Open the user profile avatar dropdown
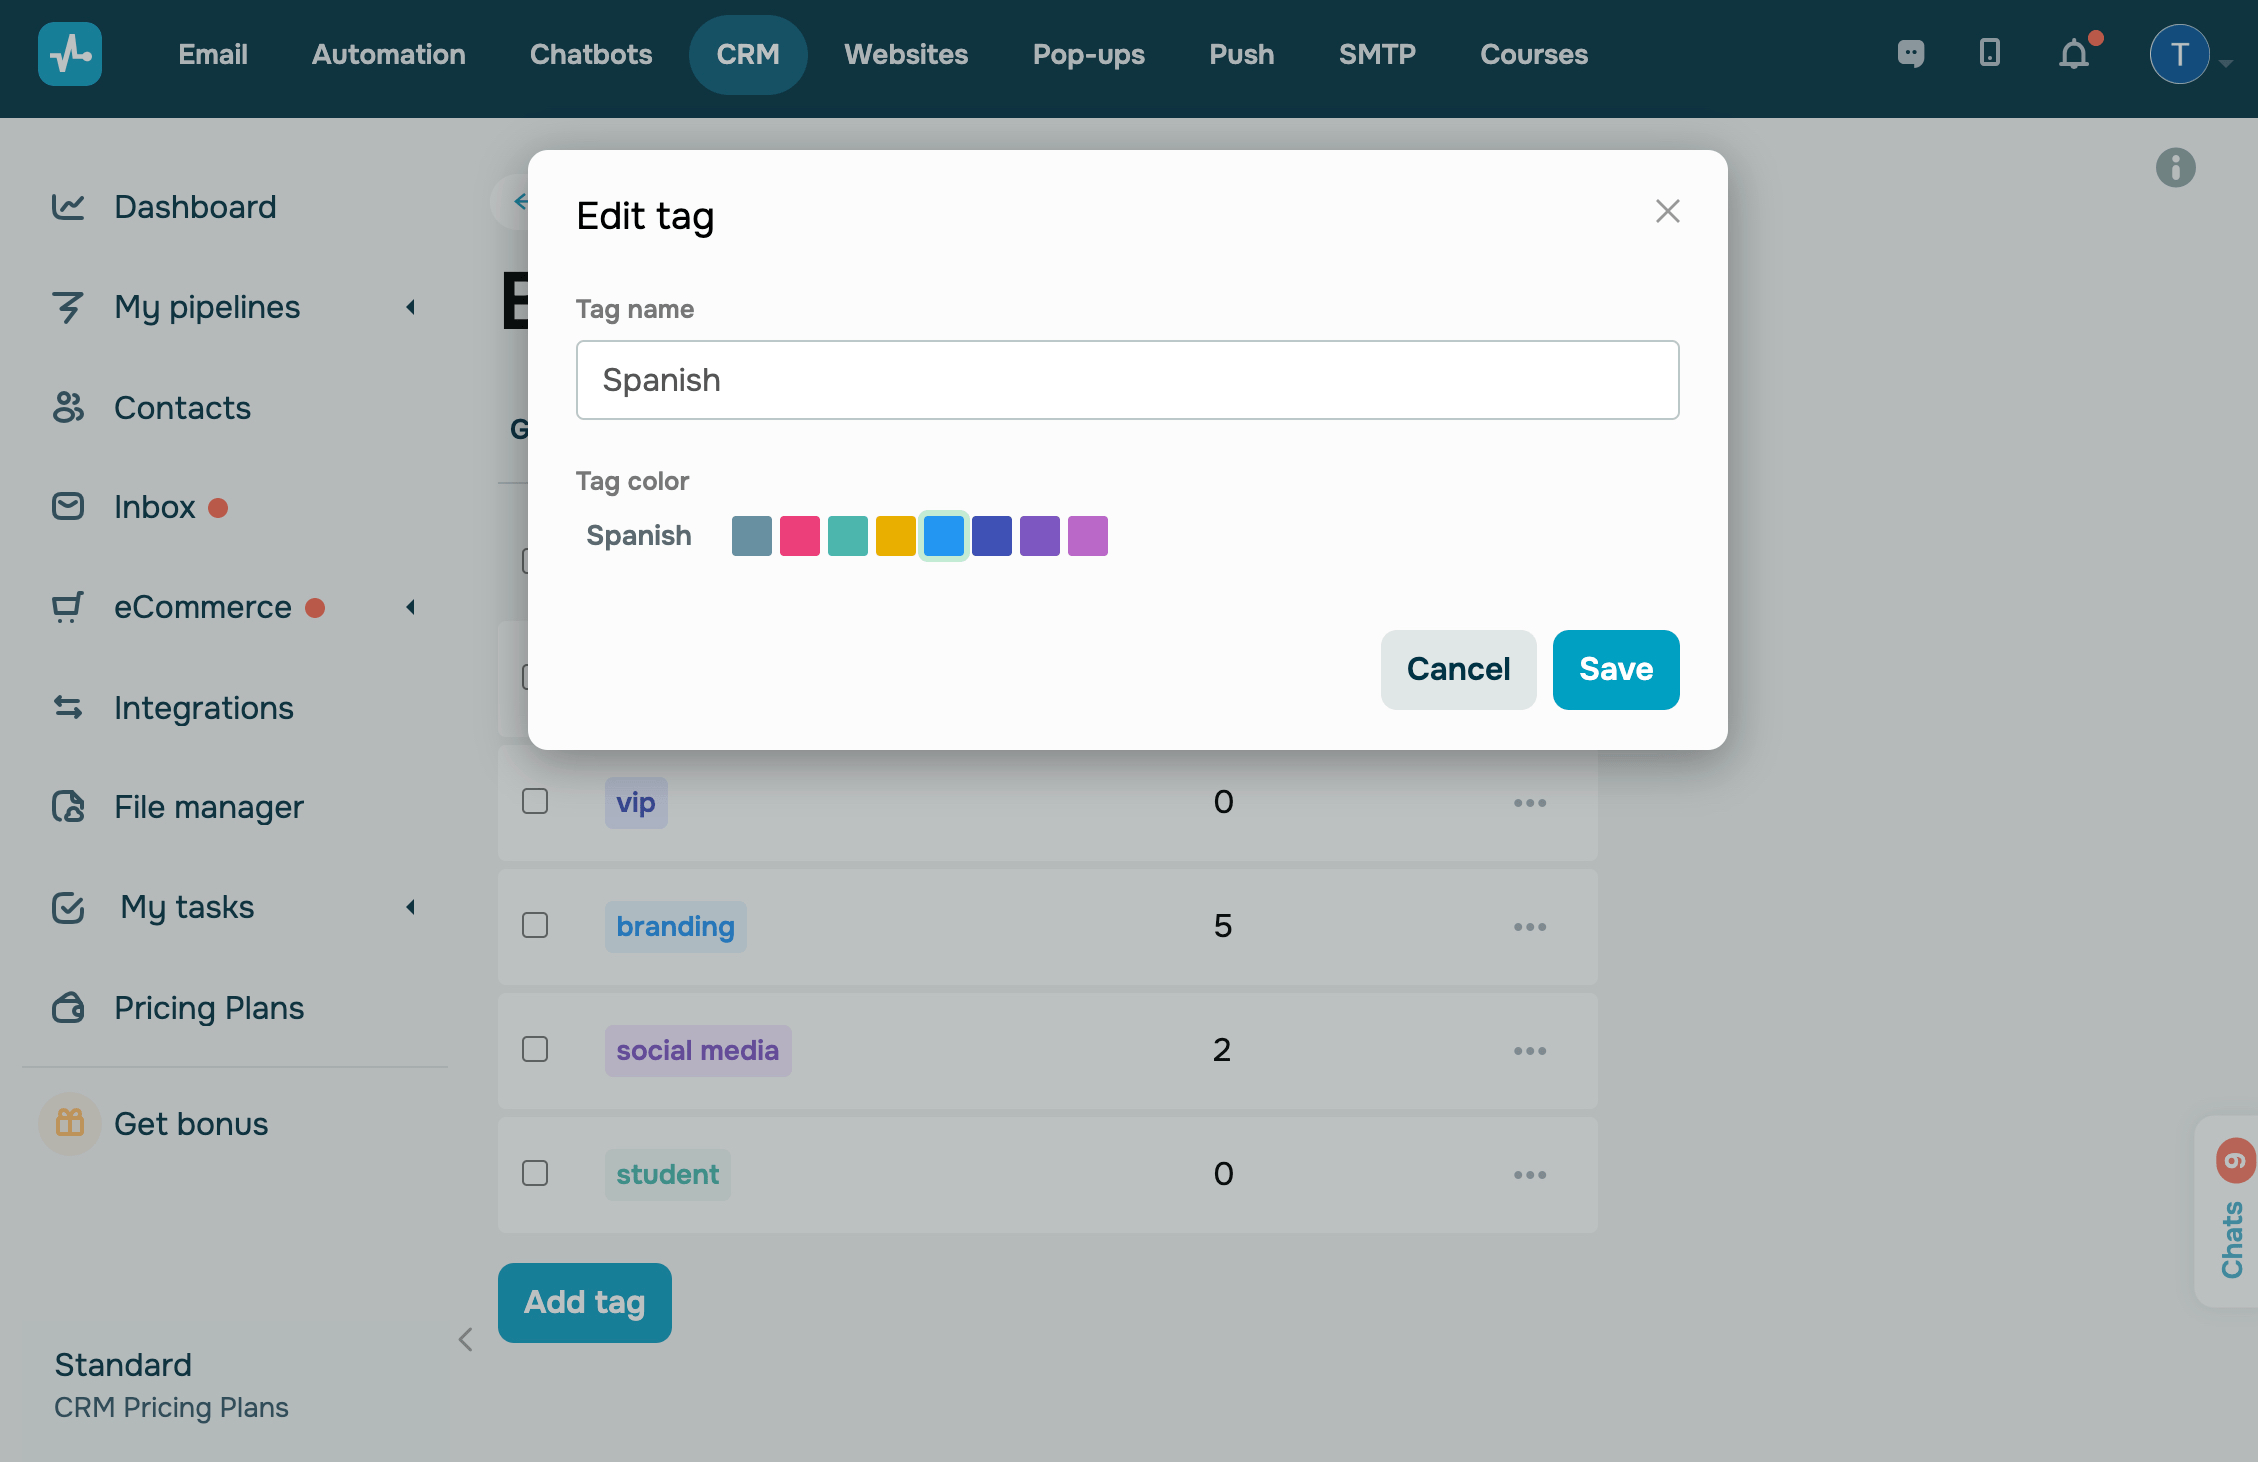This screenshot has height=1462, width=2258. tap(2180, 54)
